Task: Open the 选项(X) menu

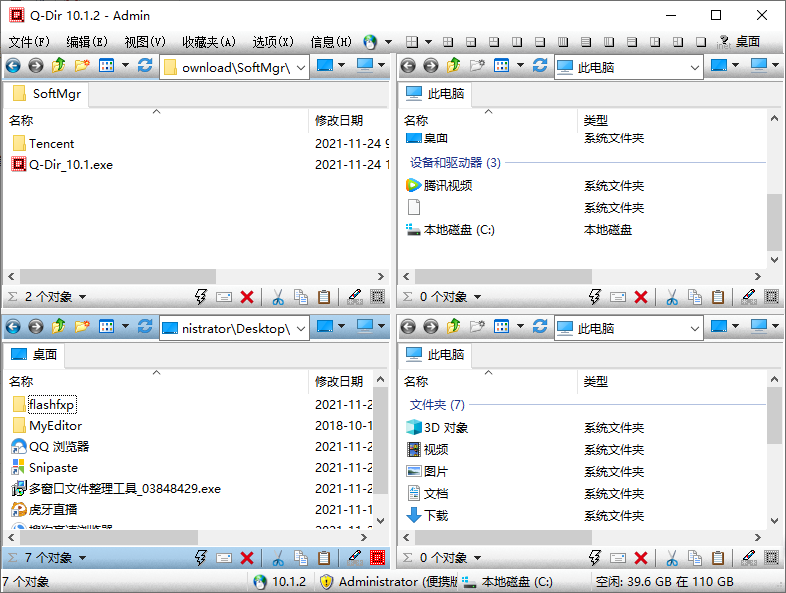Action: click(x=273, y=42)
